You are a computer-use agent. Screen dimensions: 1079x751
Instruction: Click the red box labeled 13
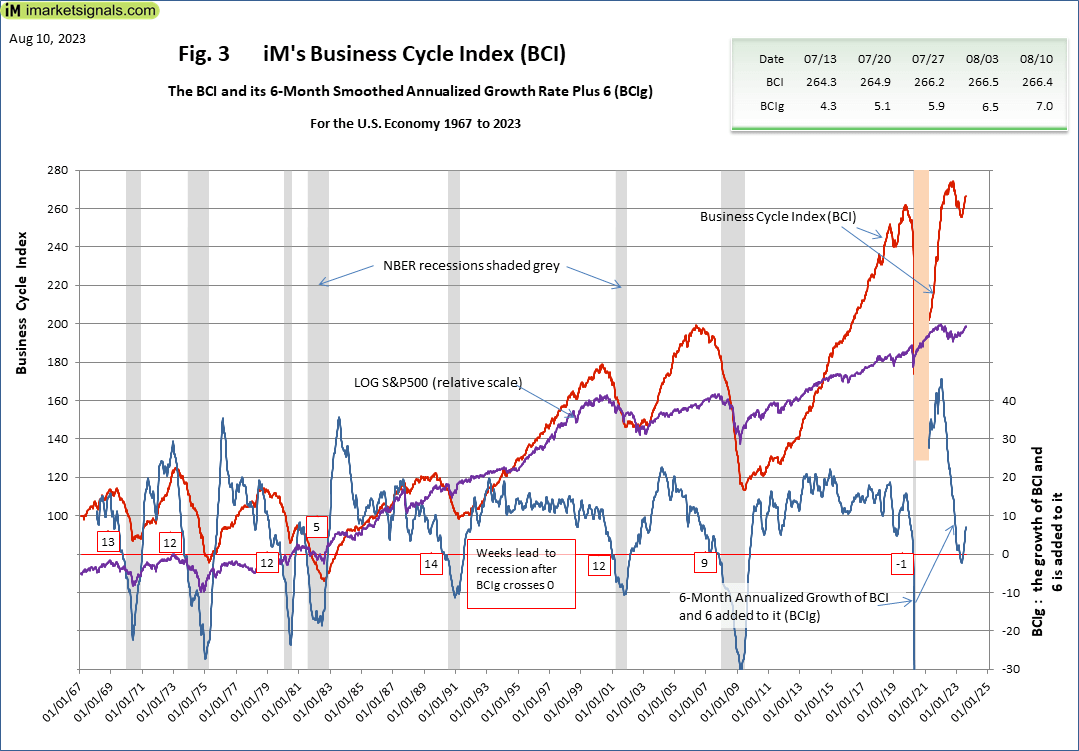[x=108, y=541]
